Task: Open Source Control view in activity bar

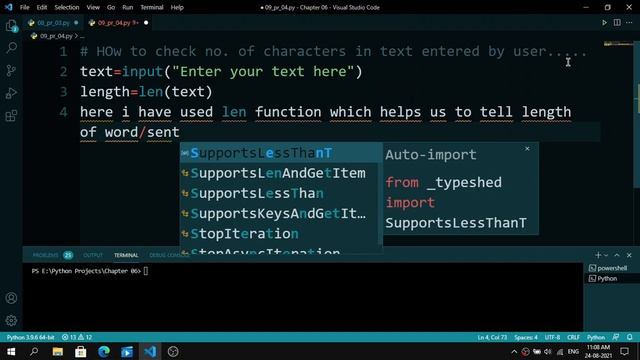Action: [11, 71]
